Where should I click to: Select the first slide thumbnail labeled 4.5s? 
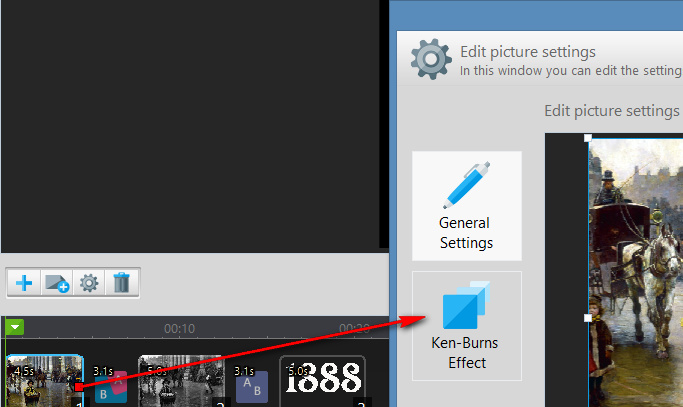click(x=44, y=381)
